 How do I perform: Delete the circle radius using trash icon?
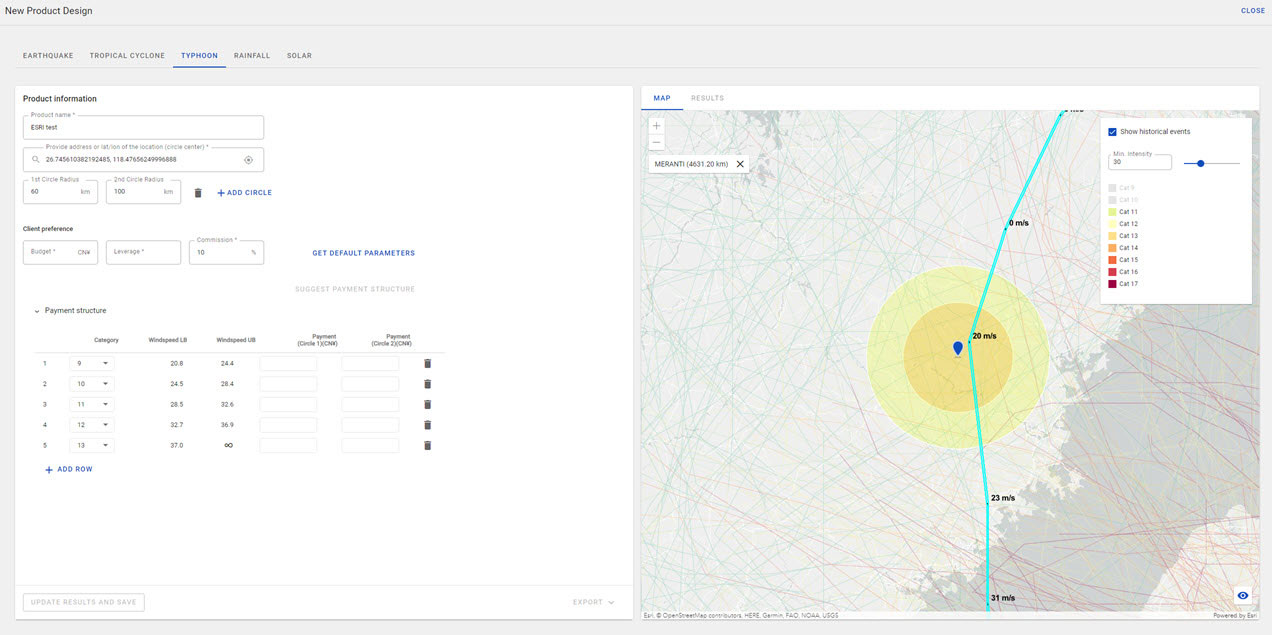click(198, 192)
